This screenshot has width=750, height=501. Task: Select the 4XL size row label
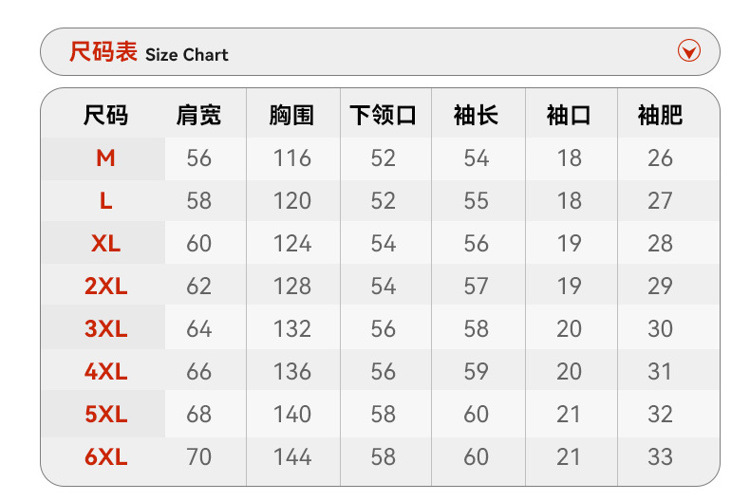pos(105,372)
